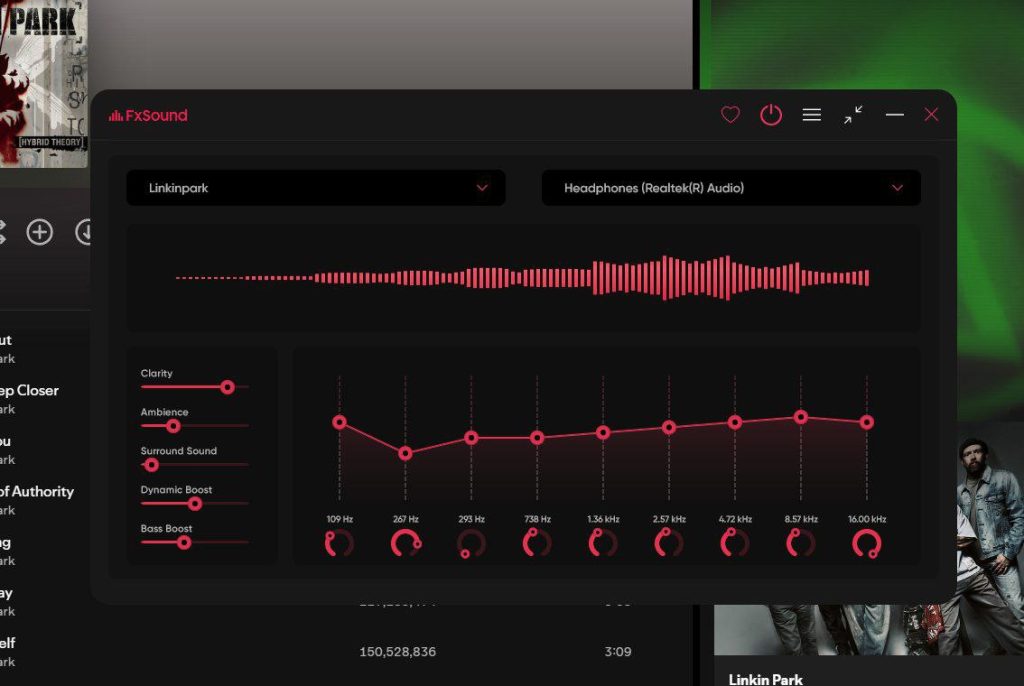Click the 4.72 kHz frequency knob
Viewport: 1024px width, 686px height.
click(x=734, y=543)
